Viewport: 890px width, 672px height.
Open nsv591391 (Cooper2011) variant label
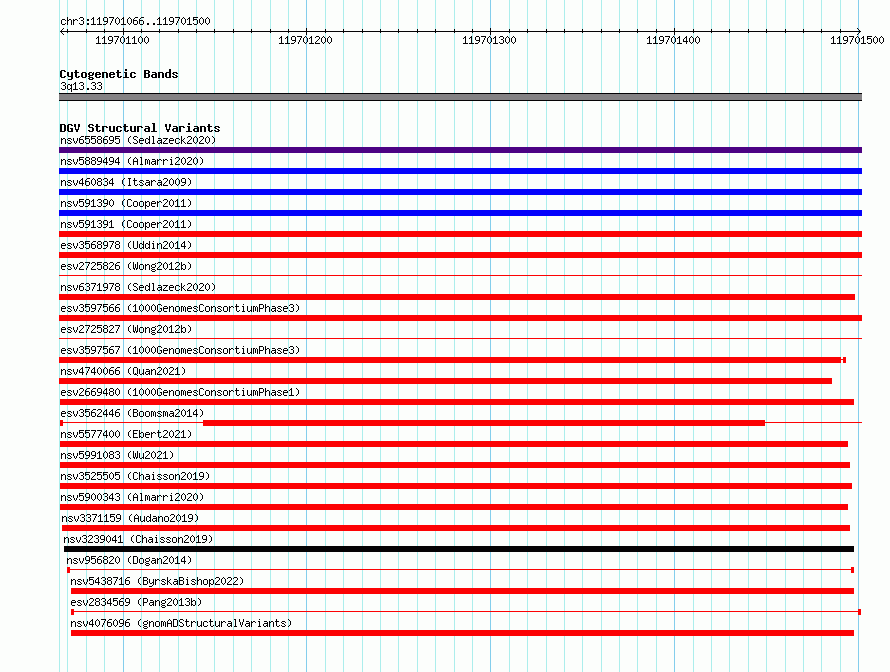tap(126, 224)
